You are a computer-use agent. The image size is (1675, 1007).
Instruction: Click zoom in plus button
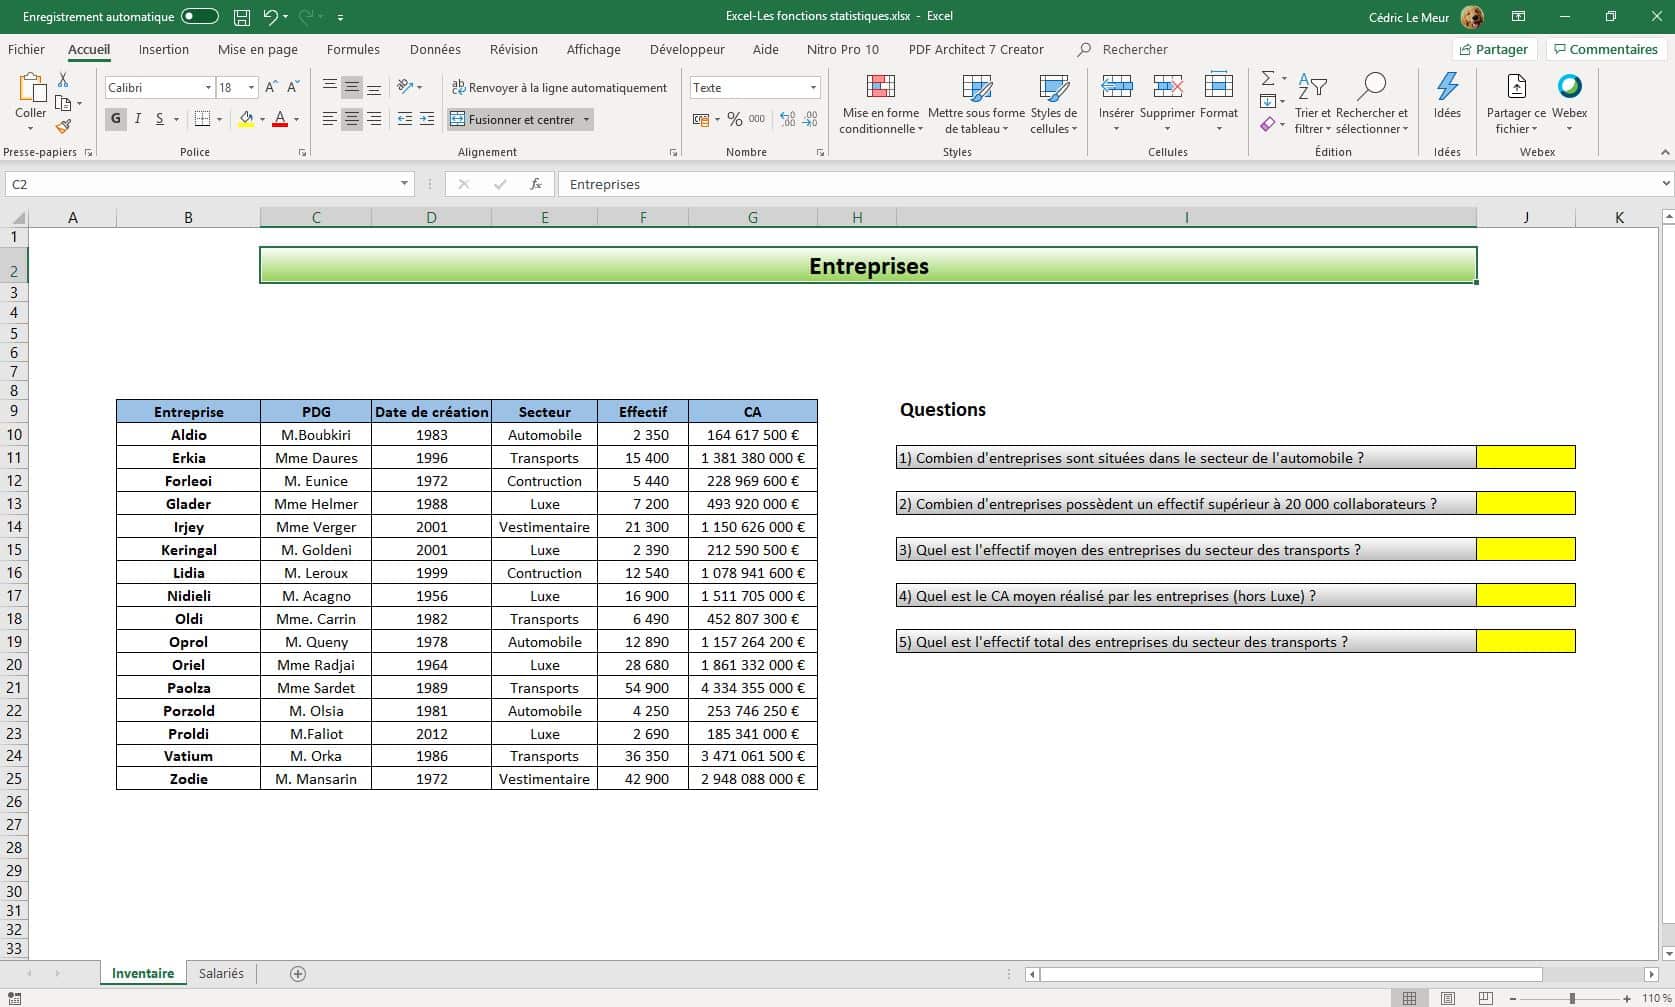coord(1628,998)
